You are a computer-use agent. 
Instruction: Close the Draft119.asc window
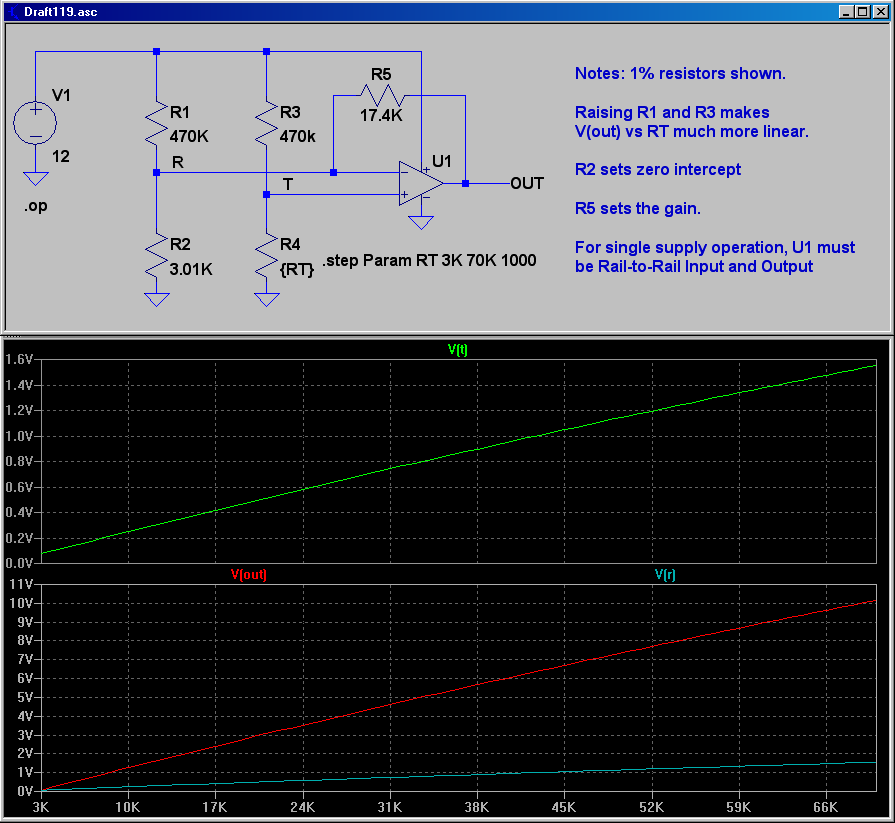click(x=881, y=12)
